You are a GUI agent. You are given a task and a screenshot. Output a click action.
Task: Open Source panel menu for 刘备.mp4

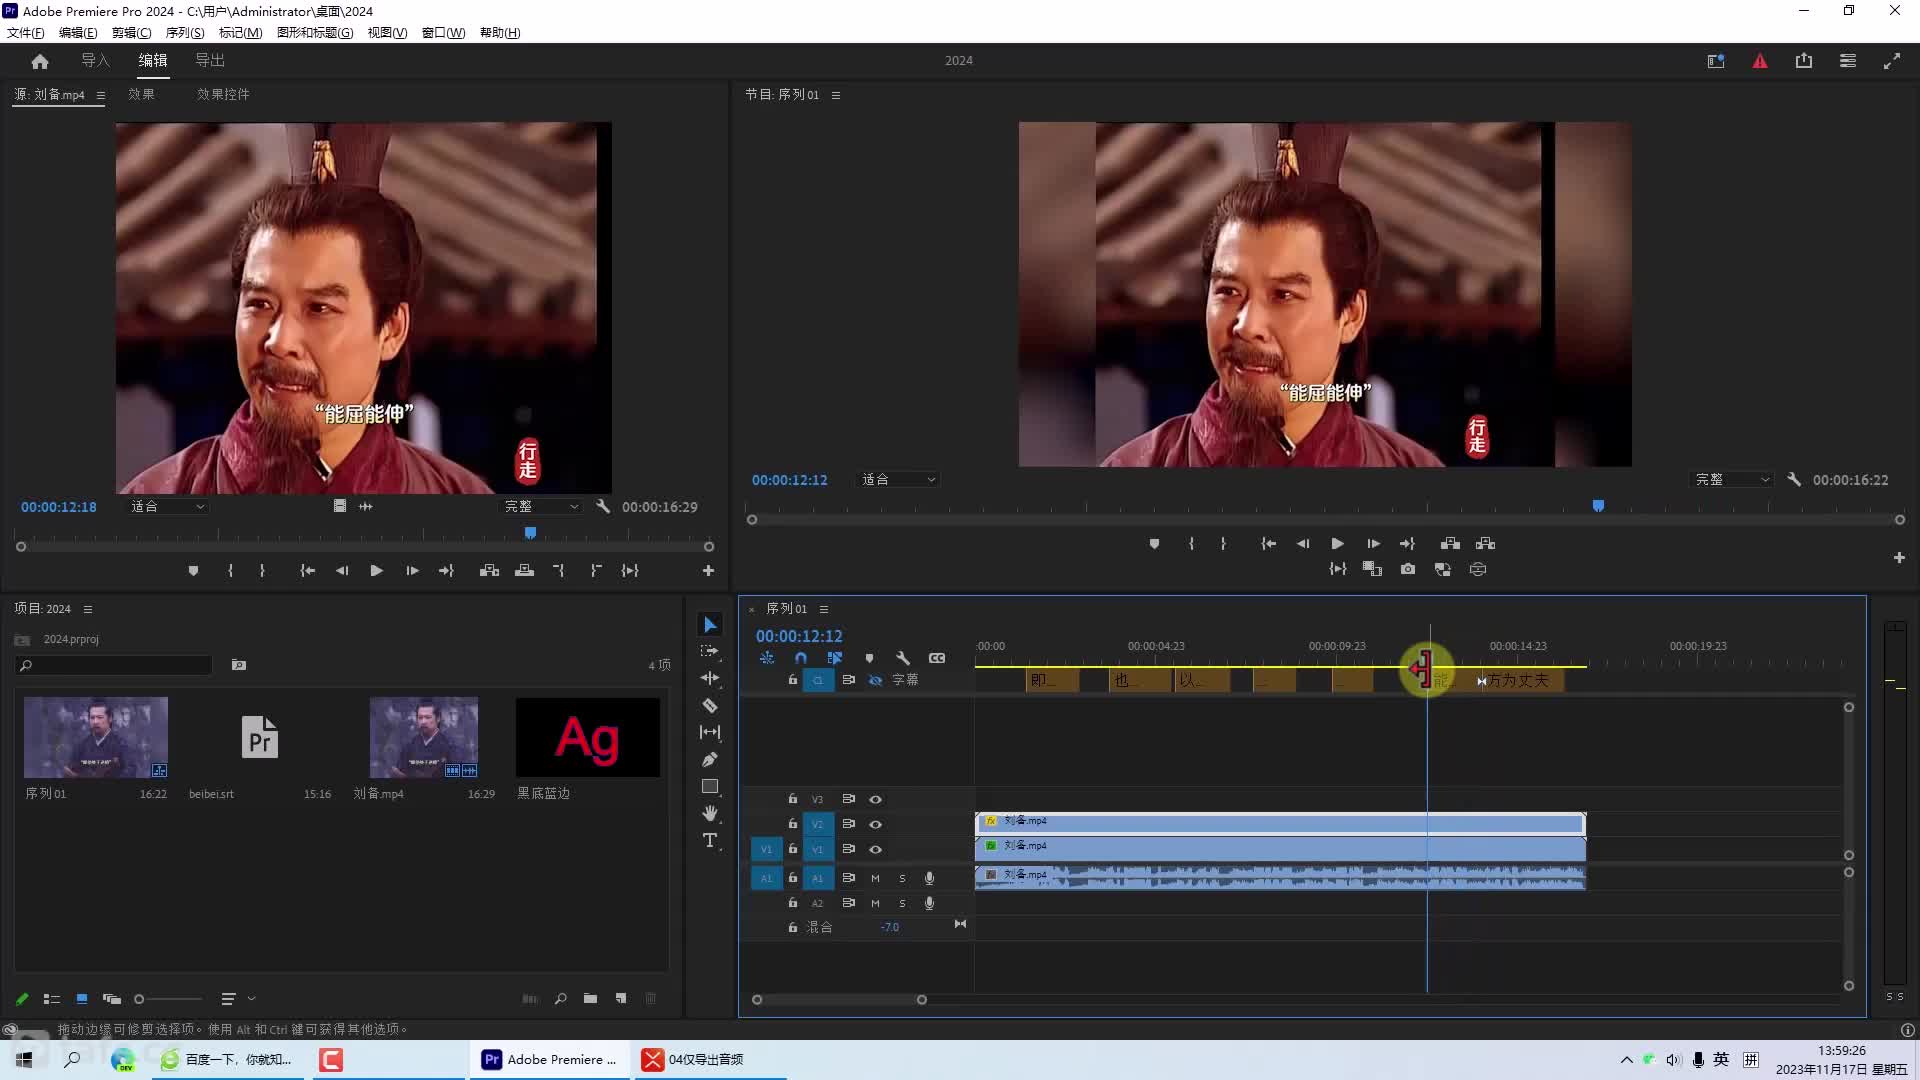tap(100, 95)
